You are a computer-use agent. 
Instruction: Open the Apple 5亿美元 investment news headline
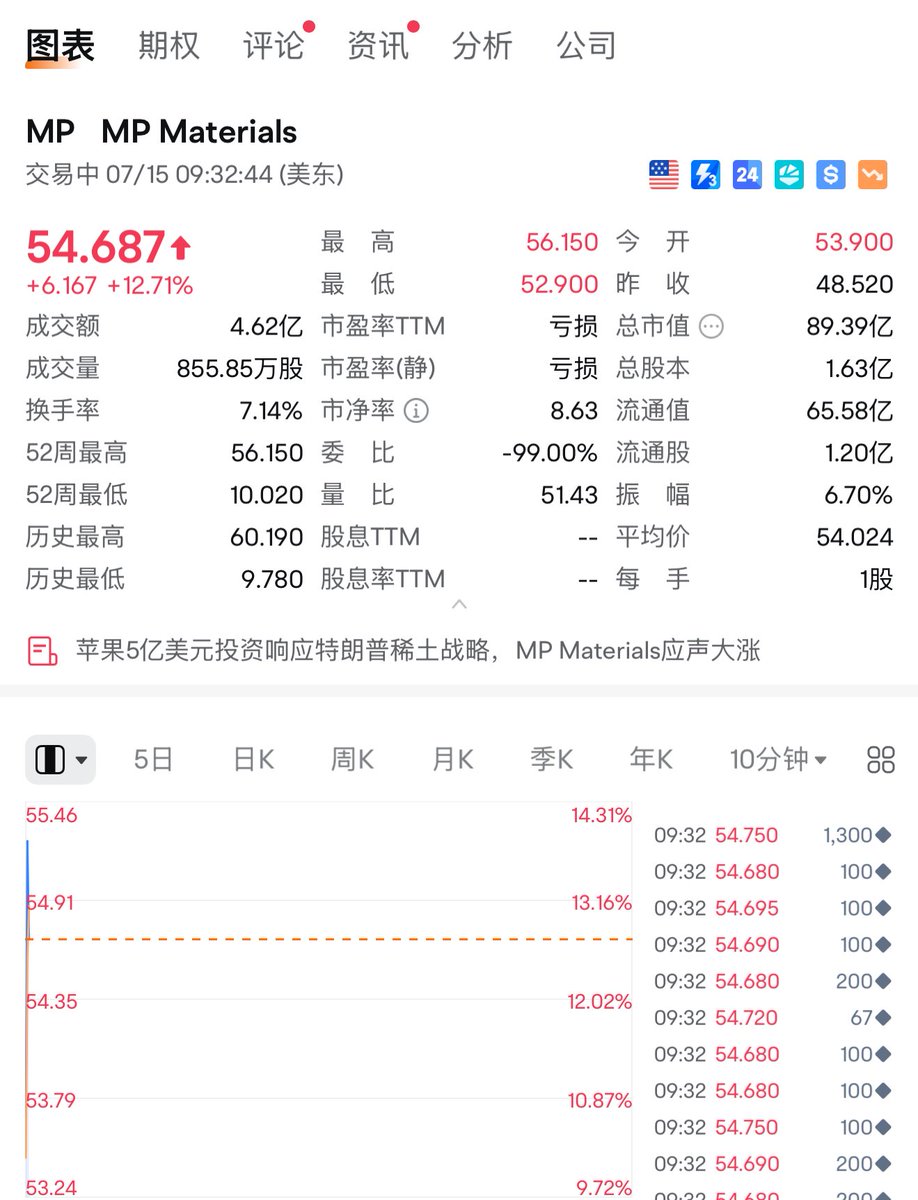(418, 651)
